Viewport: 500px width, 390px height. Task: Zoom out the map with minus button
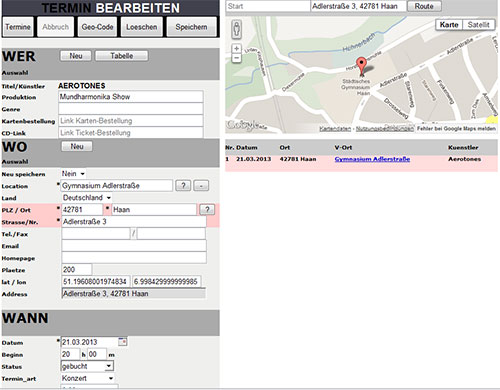pos(236,58)
